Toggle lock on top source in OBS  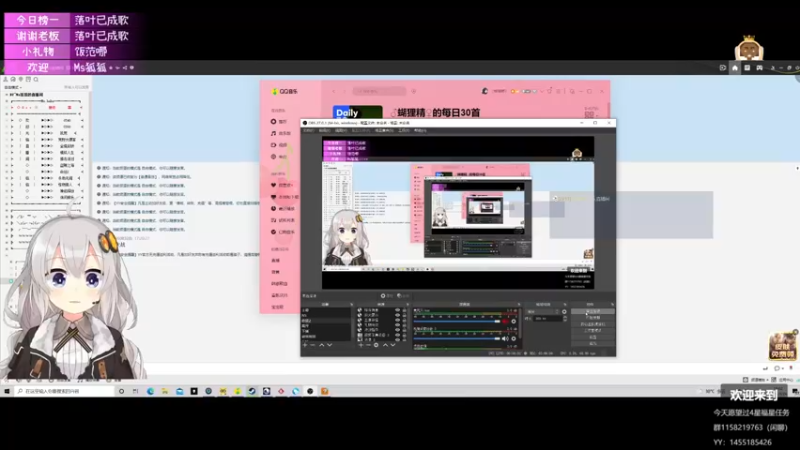coord(405,310)
